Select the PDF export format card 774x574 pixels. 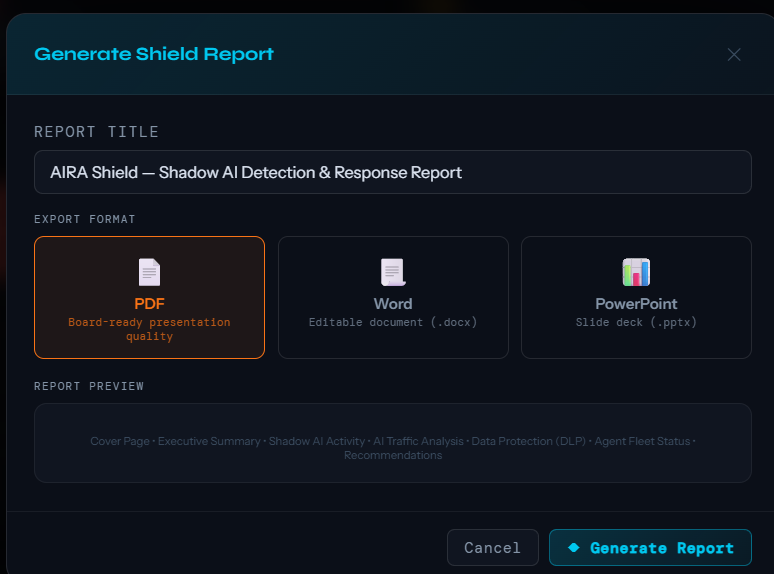(150, 298)
